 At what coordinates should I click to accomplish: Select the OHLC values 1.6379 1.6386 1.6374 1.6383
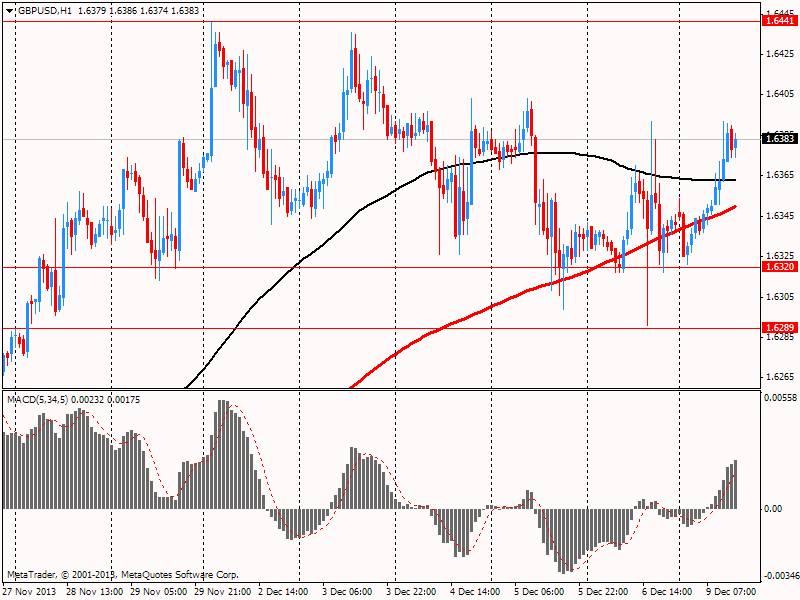point(138,11)
